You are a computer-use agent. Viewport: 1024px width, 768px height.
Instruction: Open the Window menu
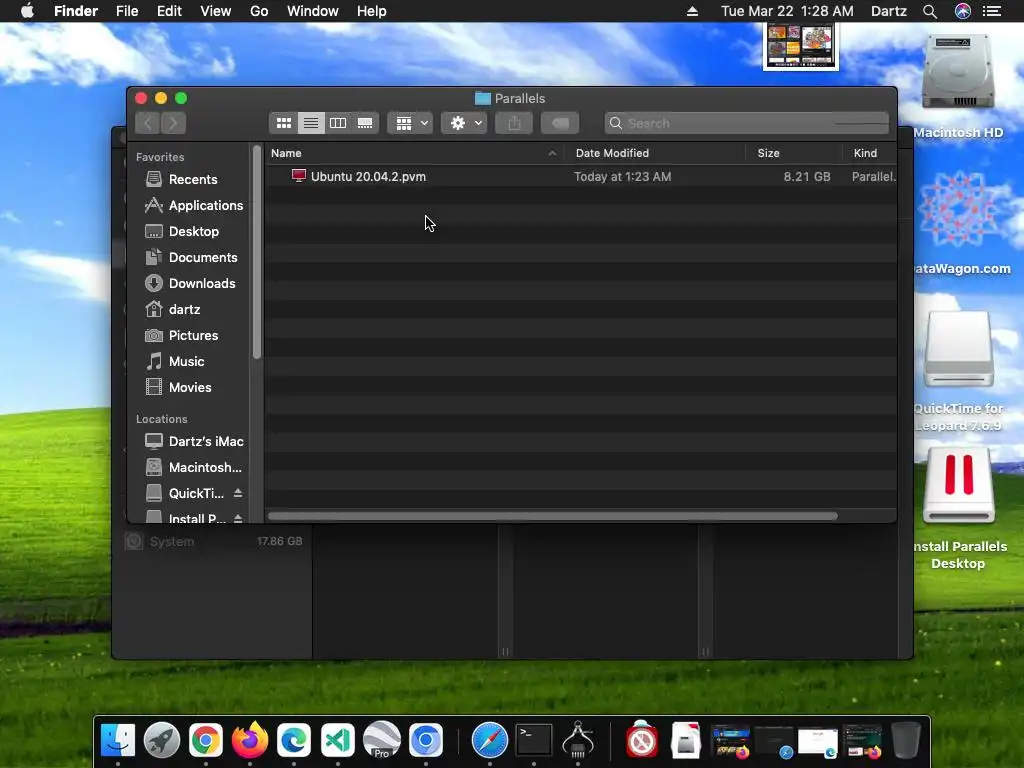pos(313,11)
